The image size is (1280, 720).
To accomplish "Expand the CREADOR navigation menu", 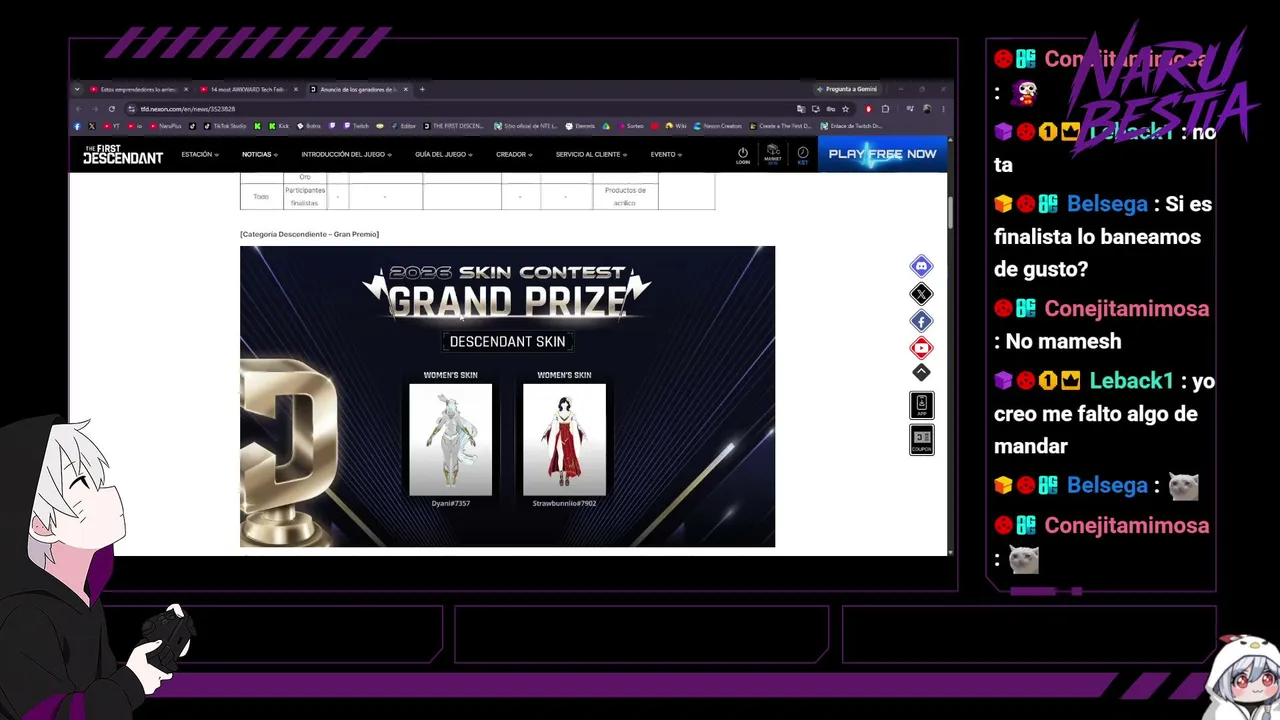I will 514,155.
